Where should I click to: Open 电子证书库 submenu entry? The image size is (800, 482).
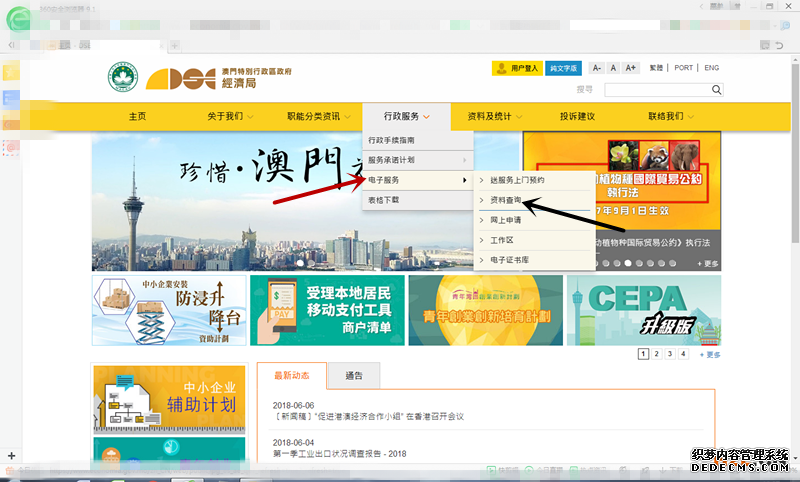click(534, 260)
